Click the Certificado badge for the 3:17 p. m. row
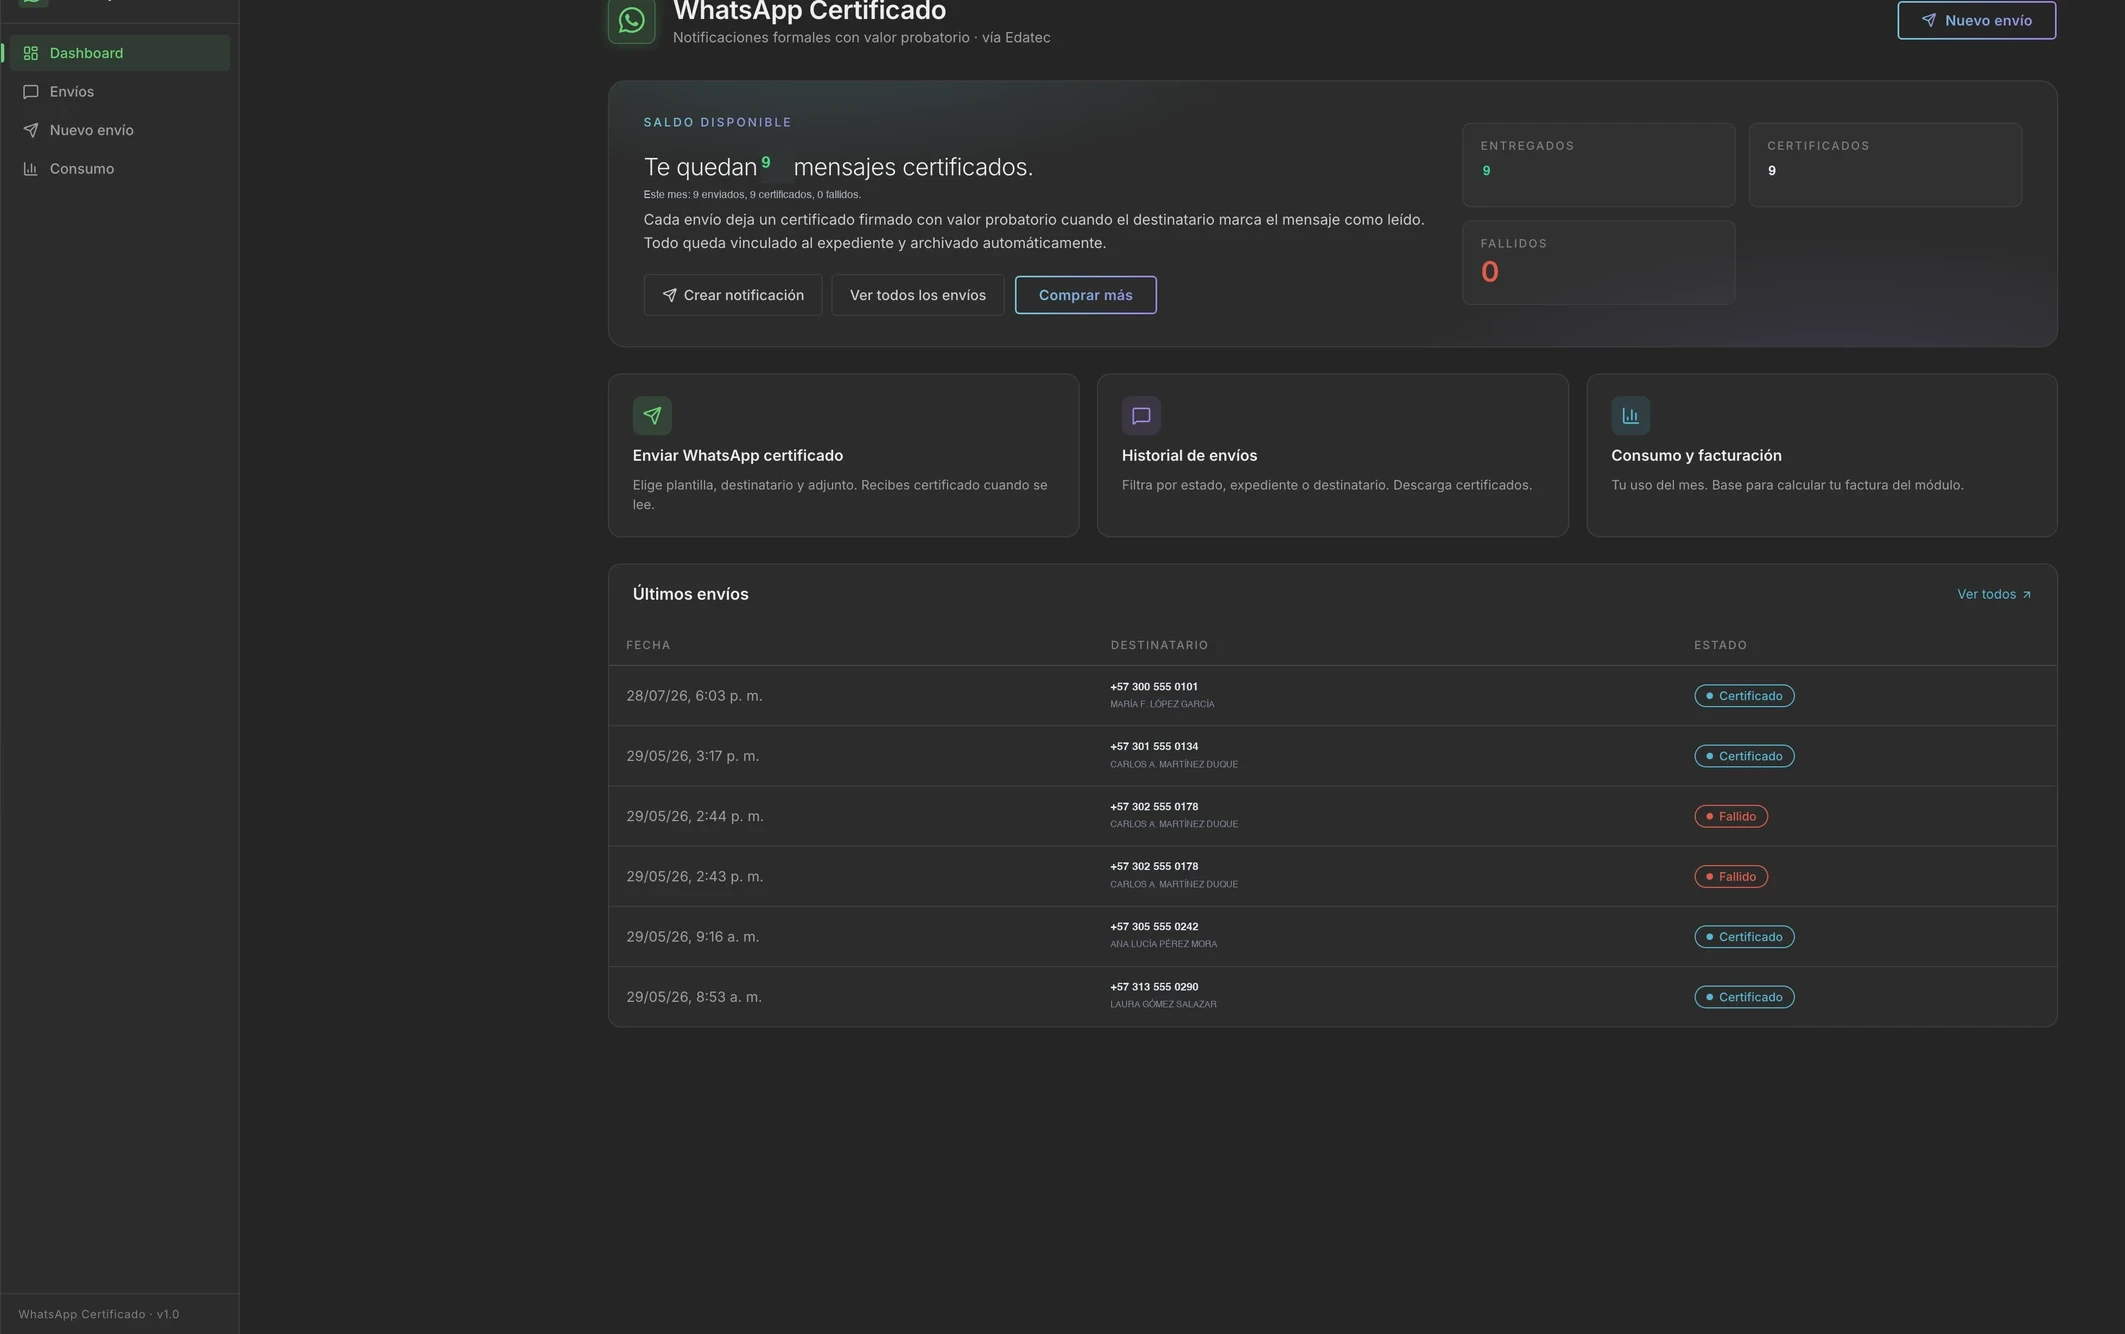Viewport: 2125px width, 1334px height. (x=1744, y=756)
